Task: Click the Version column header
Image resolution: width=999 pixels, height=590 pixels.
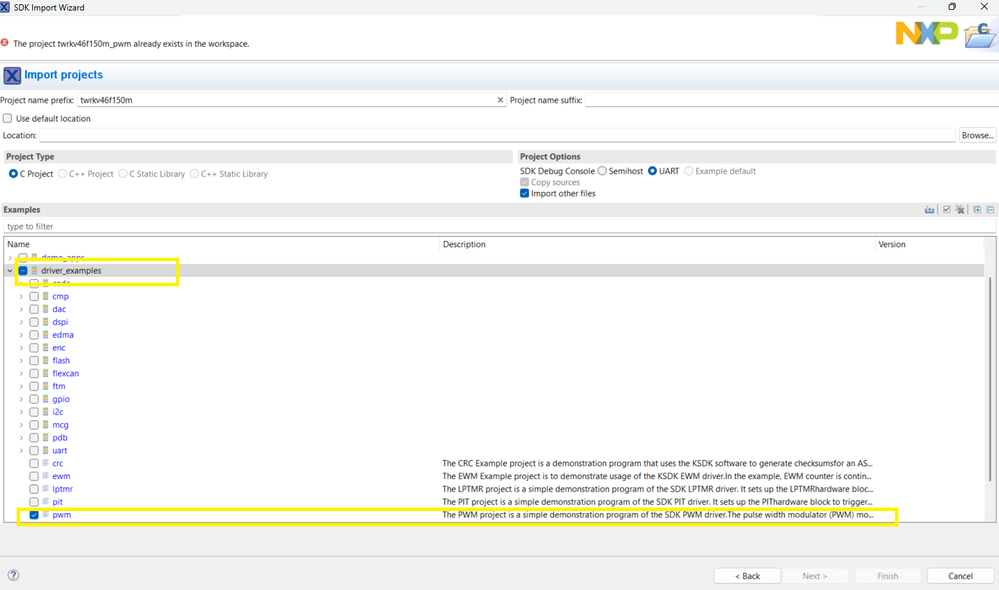Action: [x=929, y=245]
